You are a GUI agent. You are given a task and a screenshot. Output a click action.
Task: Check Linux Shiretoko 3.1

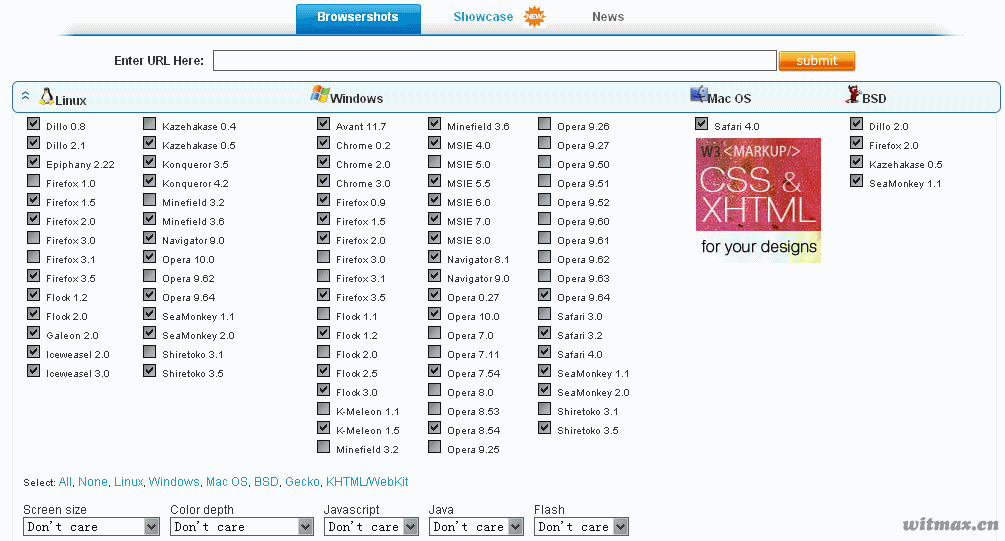149,351
